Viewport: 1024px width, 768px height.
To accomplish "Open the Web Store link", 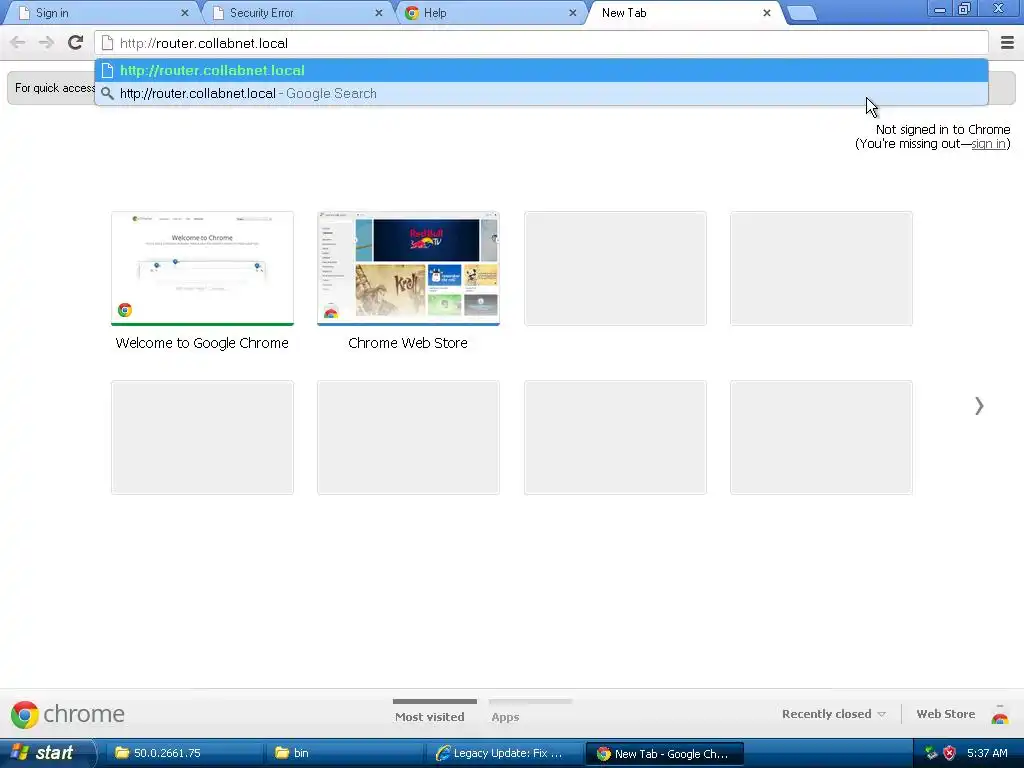I will (x=946, y=714).
